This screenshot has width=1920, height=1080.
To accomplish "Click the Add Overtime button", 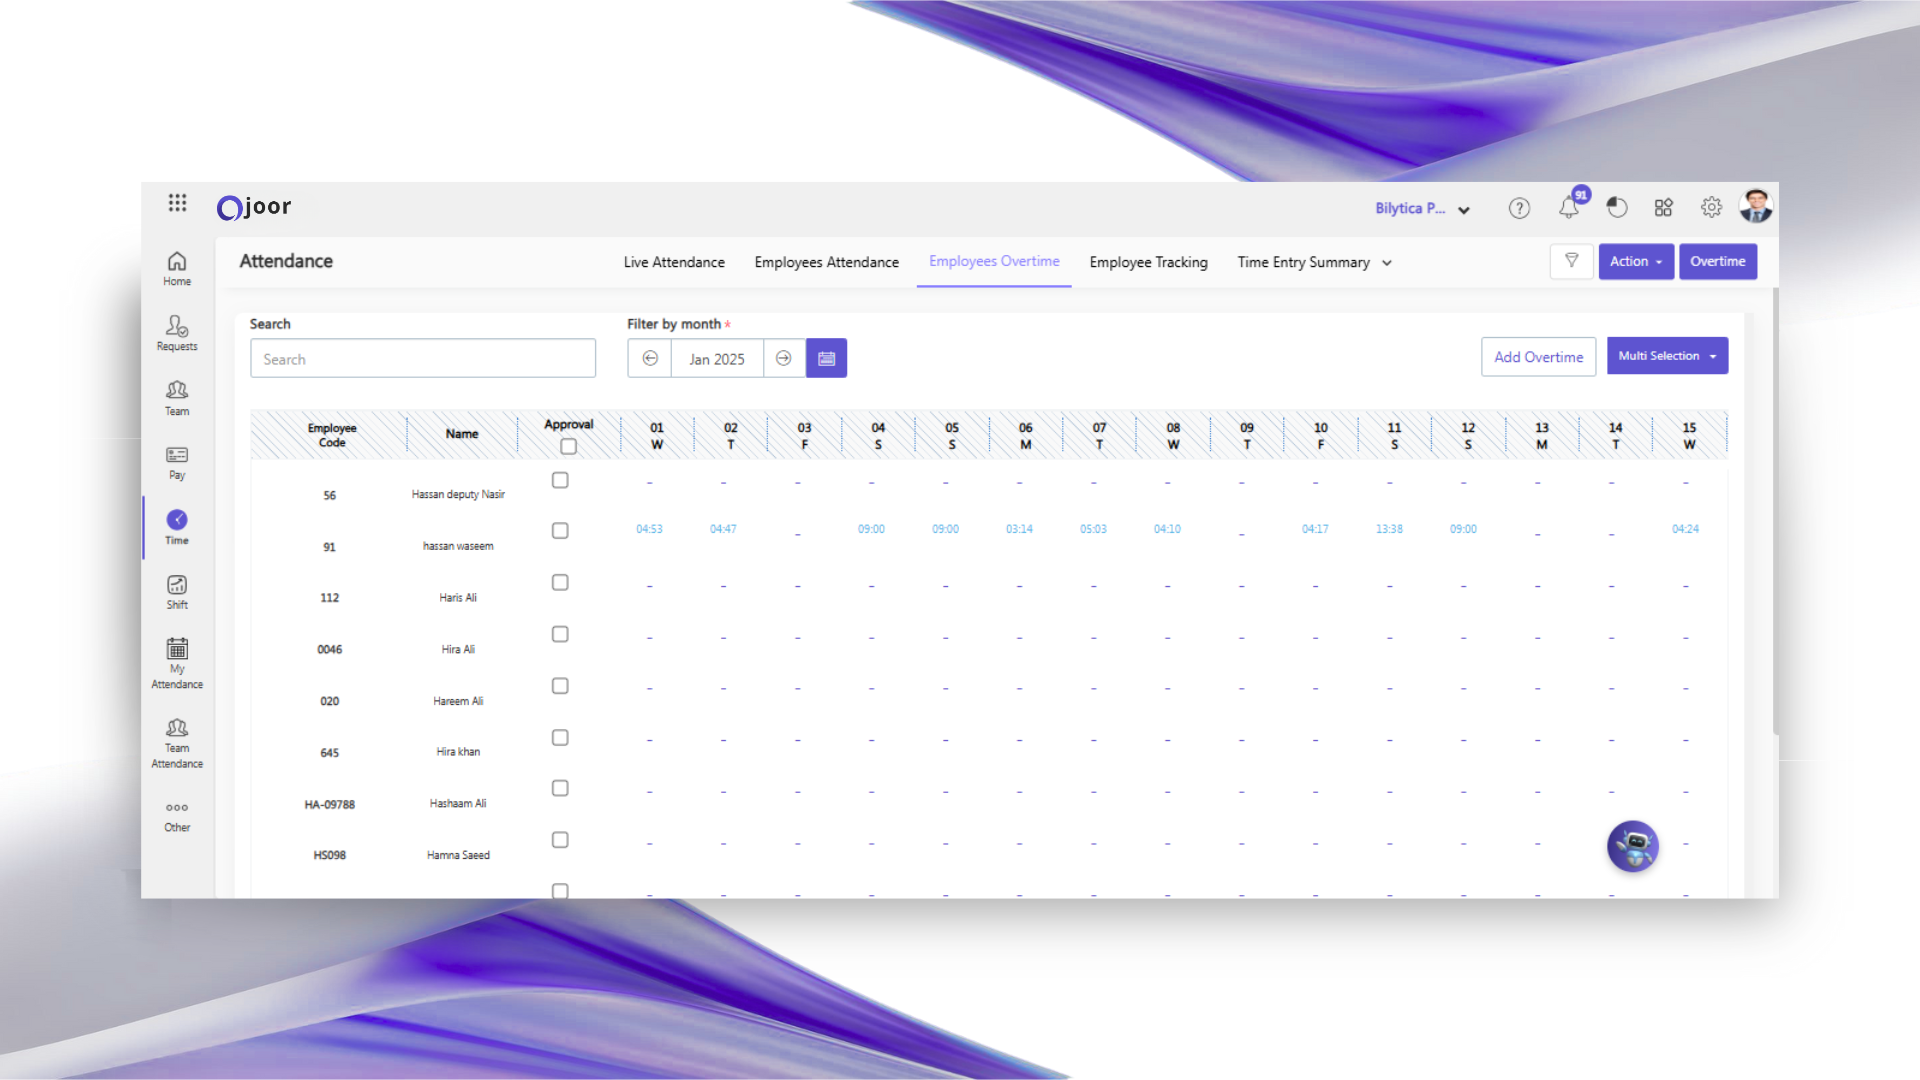I will click(1538, 357).
